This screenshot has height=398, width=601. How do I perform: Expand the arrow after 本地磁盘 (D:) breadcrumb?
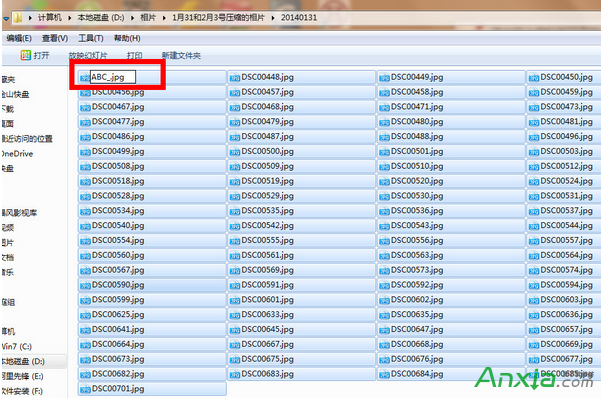[x=132, y=18]
